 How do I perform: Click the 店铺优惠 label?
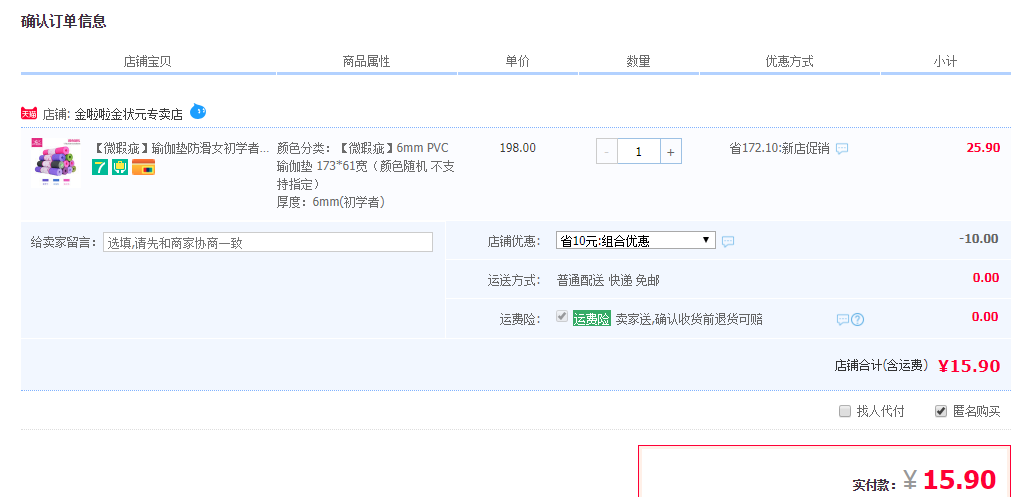pyautogui.click(x=514, y=241)
